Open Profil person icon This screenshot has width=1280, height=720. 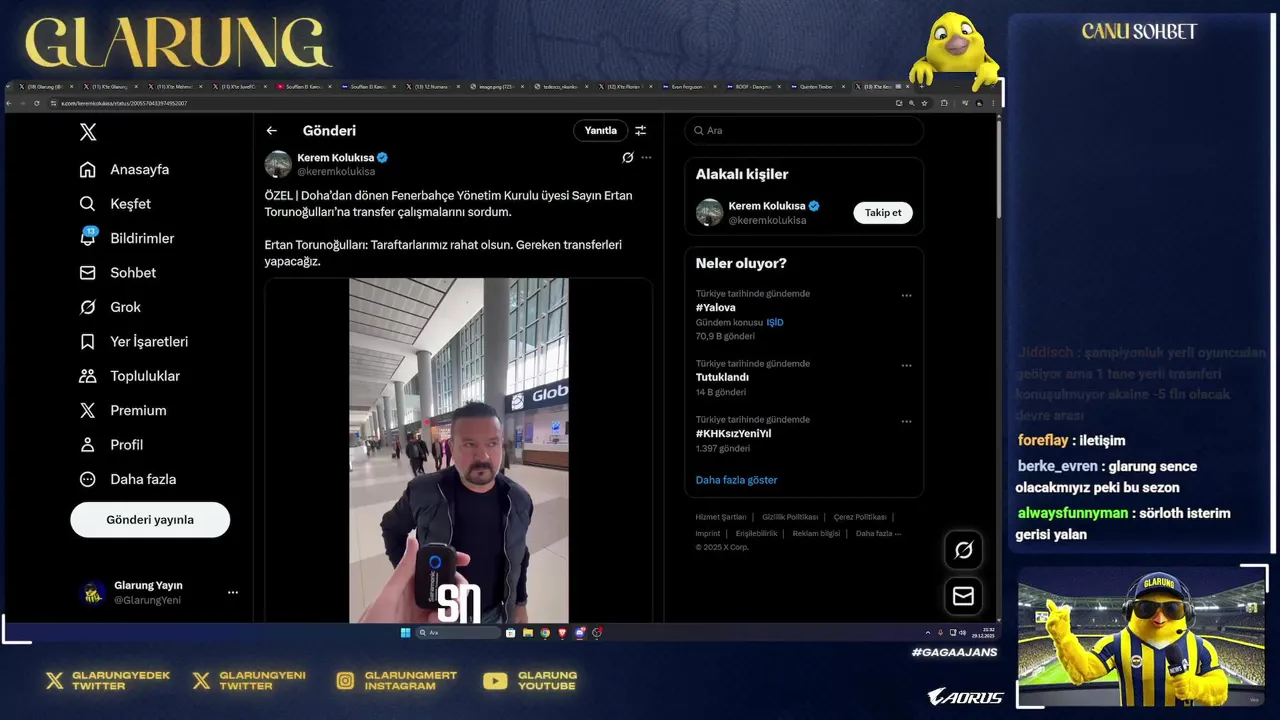(x=88, y=445)
